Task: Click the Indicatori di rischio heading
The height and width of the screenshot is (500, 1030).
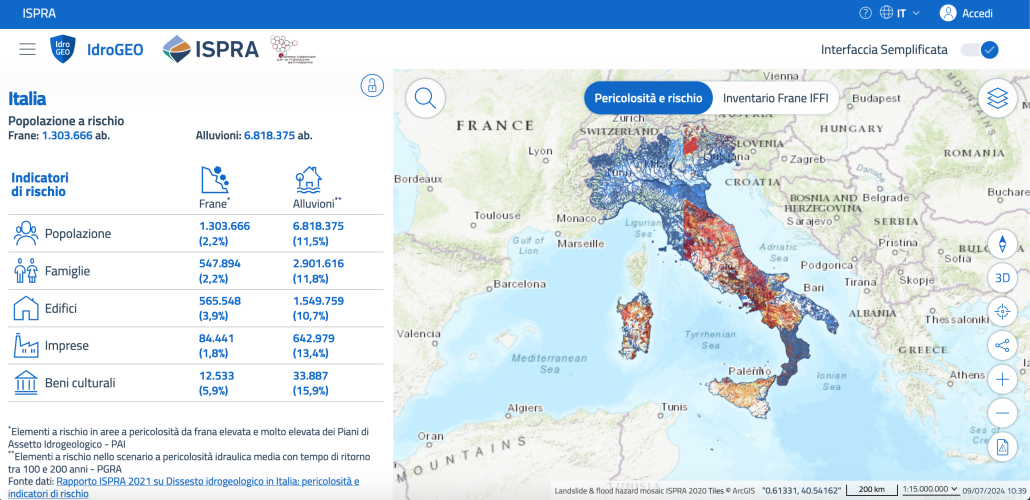Action: (x=40, y=185)
